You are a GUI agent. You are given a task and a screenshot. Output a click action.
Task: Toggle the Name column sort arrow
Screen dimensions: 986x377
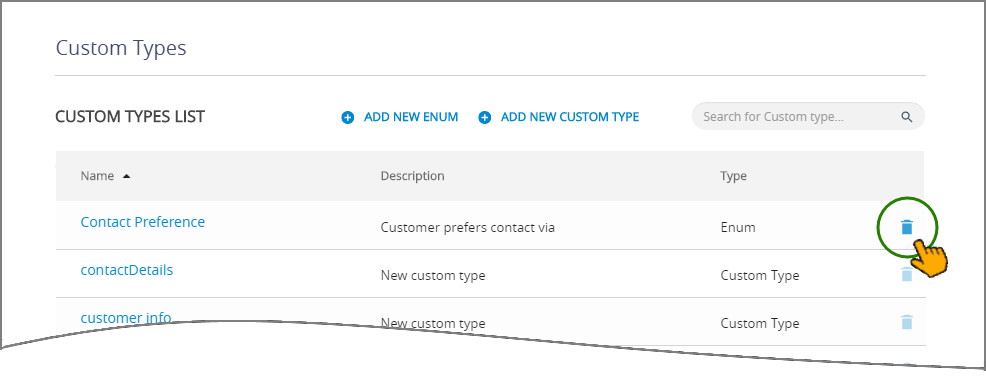126,177
